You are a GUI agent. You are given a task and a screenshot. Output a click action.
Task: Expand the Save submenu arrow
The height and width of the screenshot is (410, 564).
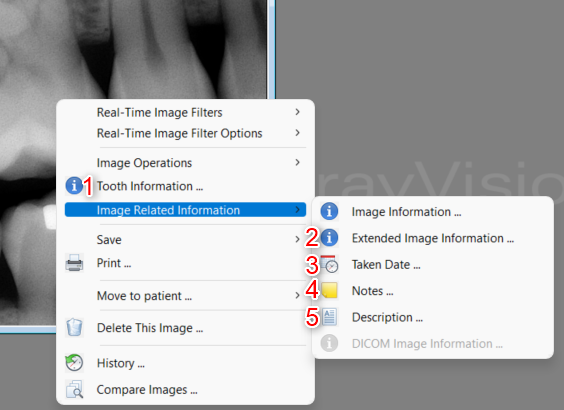(297, 240)
